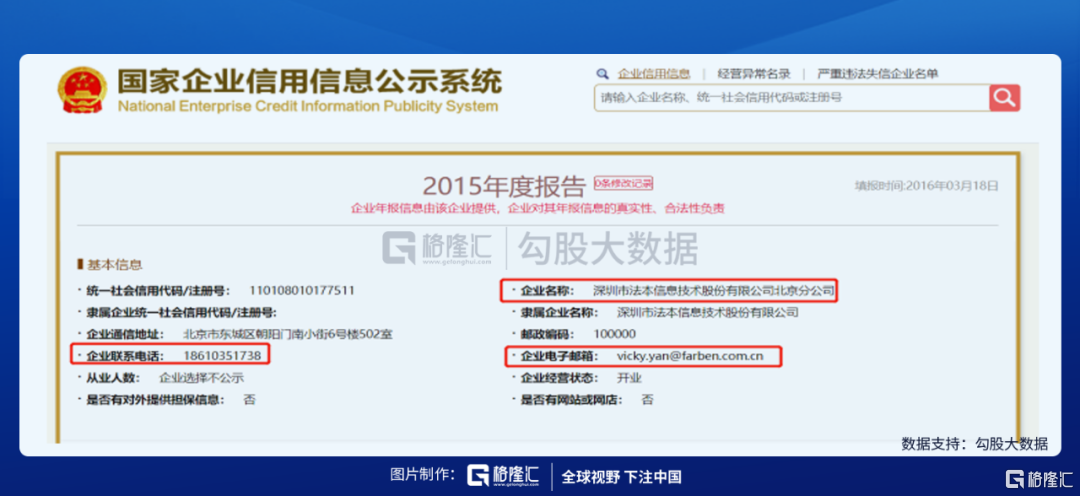Select the English subtitle National Enterprise Credit Information Publicity System
Viewport: 1080px width, 496px height.
click(307, 106)
